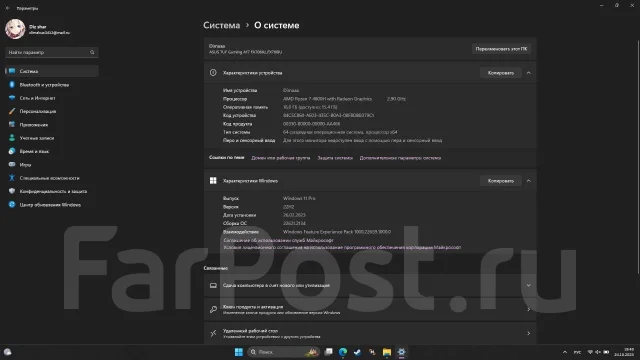Image resolution: width=640 pixels, height=360 pixels.
Task: Open Удаленный рабочий стол row
Action: click(370, 333)
